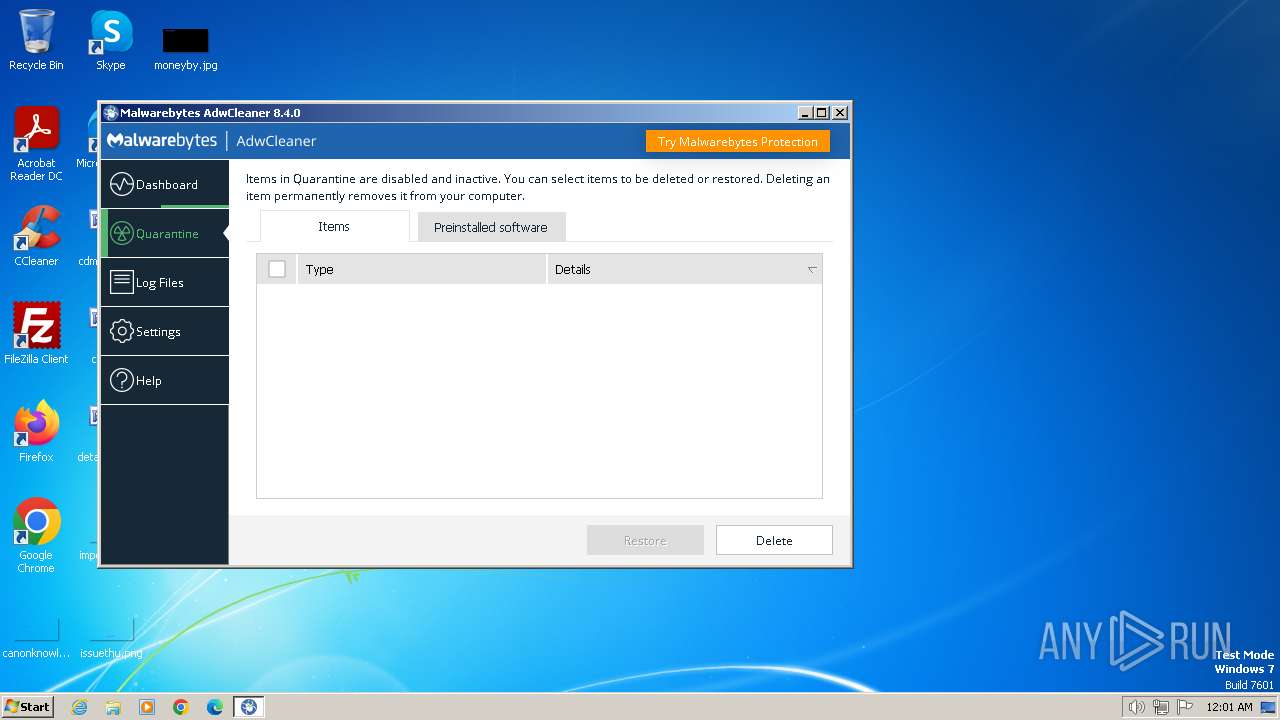Launch Chrome from the taskbar
The image size is (1280, 720).
(181, 707)
